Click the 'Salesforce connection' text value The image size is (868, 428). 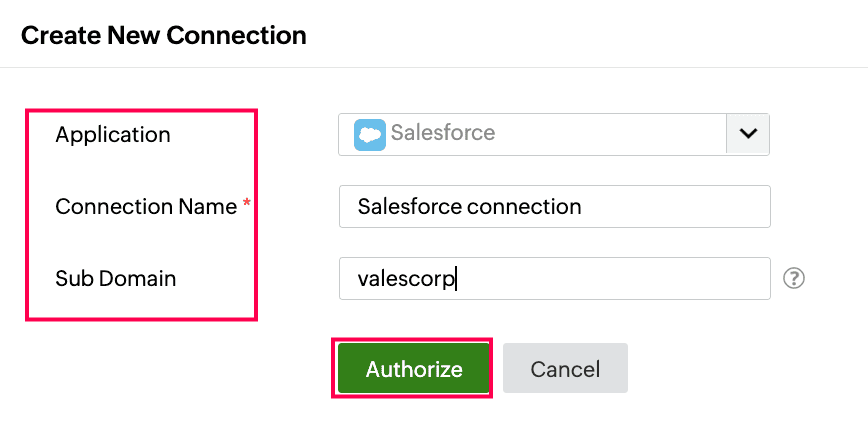(x=469, y=207)
